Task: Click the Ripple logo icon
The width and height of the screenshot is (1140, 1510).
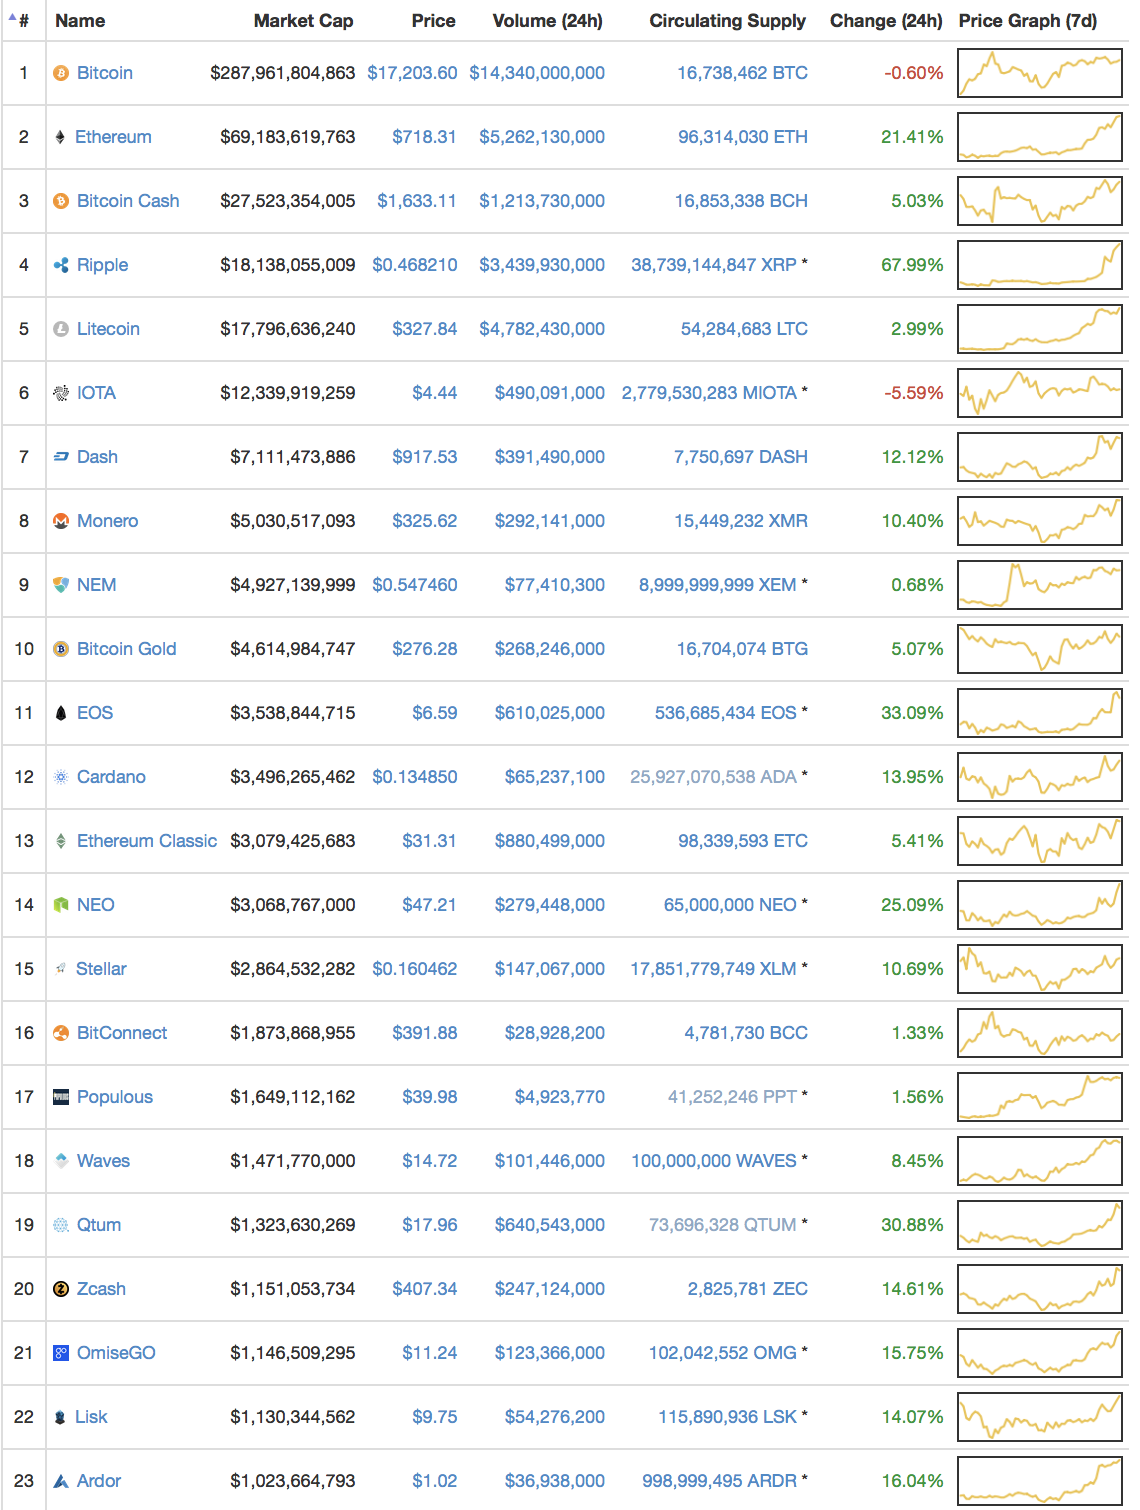Action: tap(61, 265)
